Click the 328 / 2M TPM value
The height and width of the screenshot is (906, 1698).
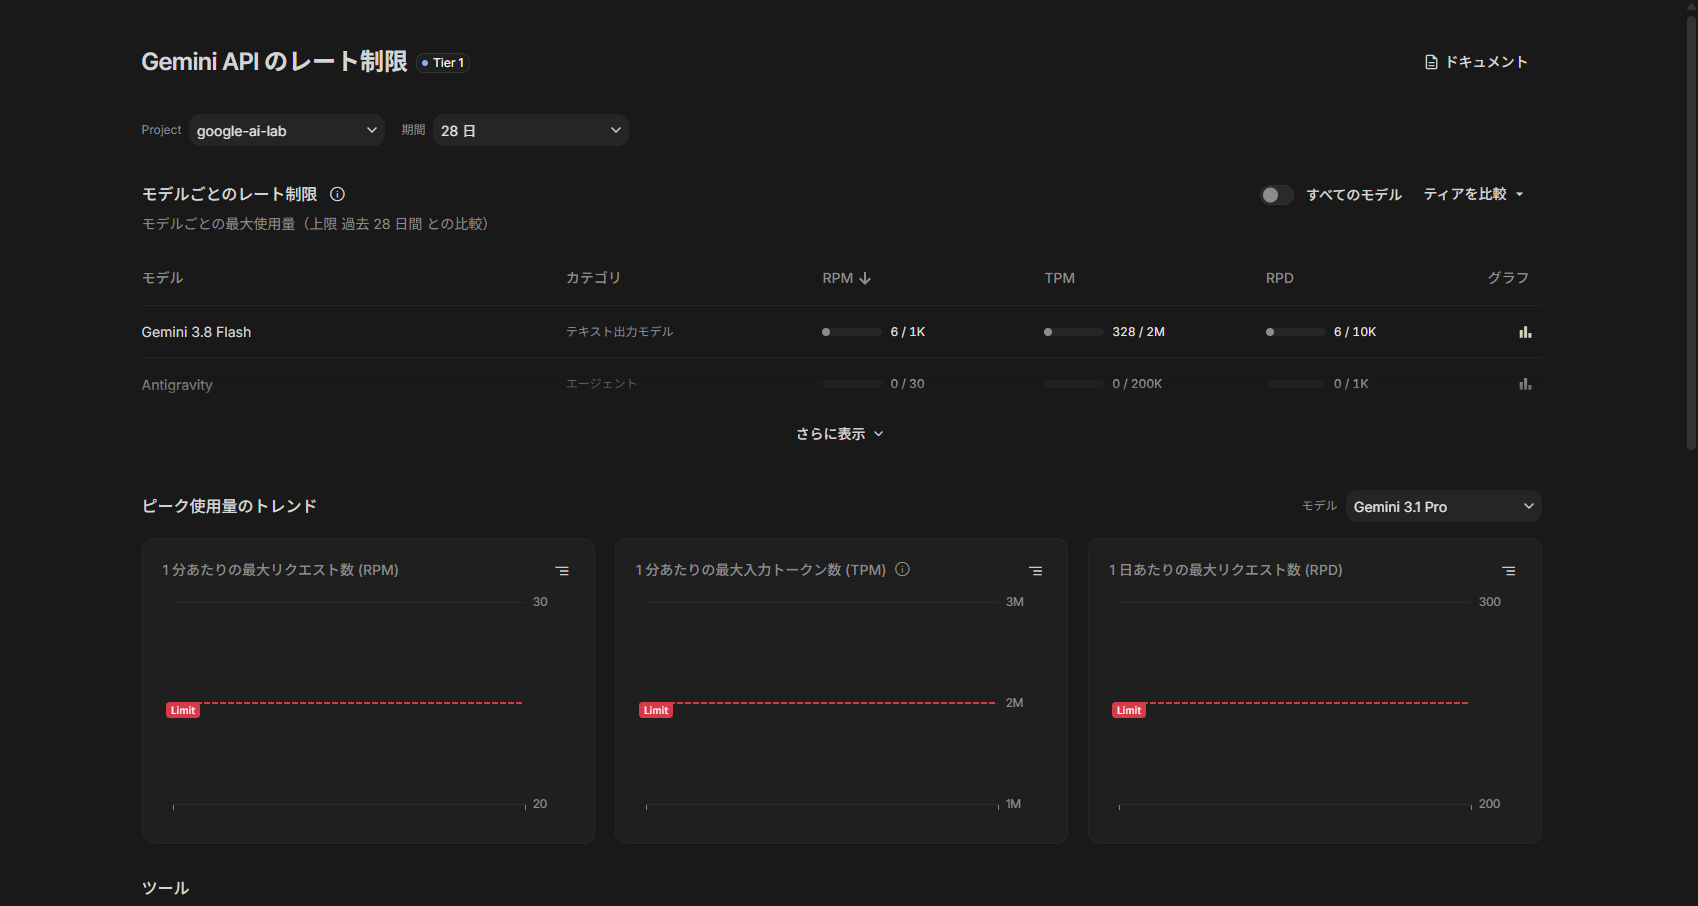pos(1138,332)
